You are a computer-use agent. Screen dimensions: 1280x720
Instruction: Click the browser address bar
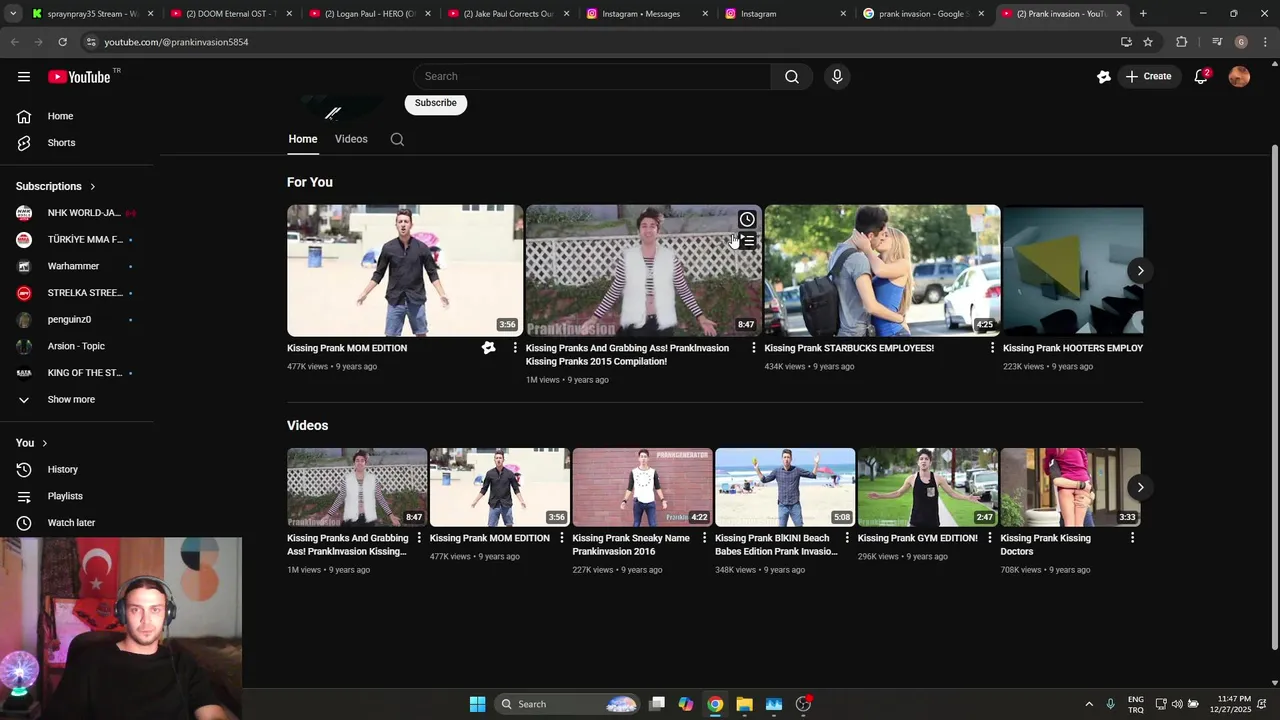pyautogui.click(x=600, y=42)
